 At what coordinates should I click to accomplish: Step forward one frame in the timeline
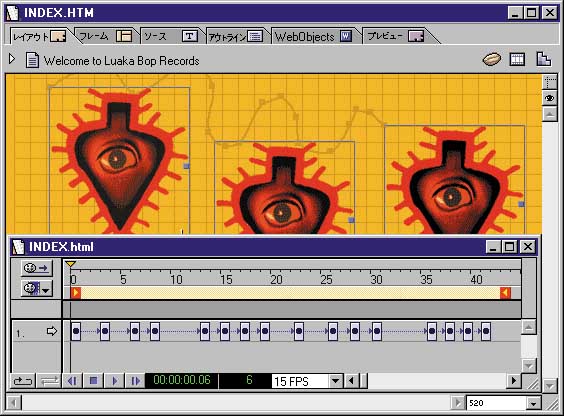[135, 380]
